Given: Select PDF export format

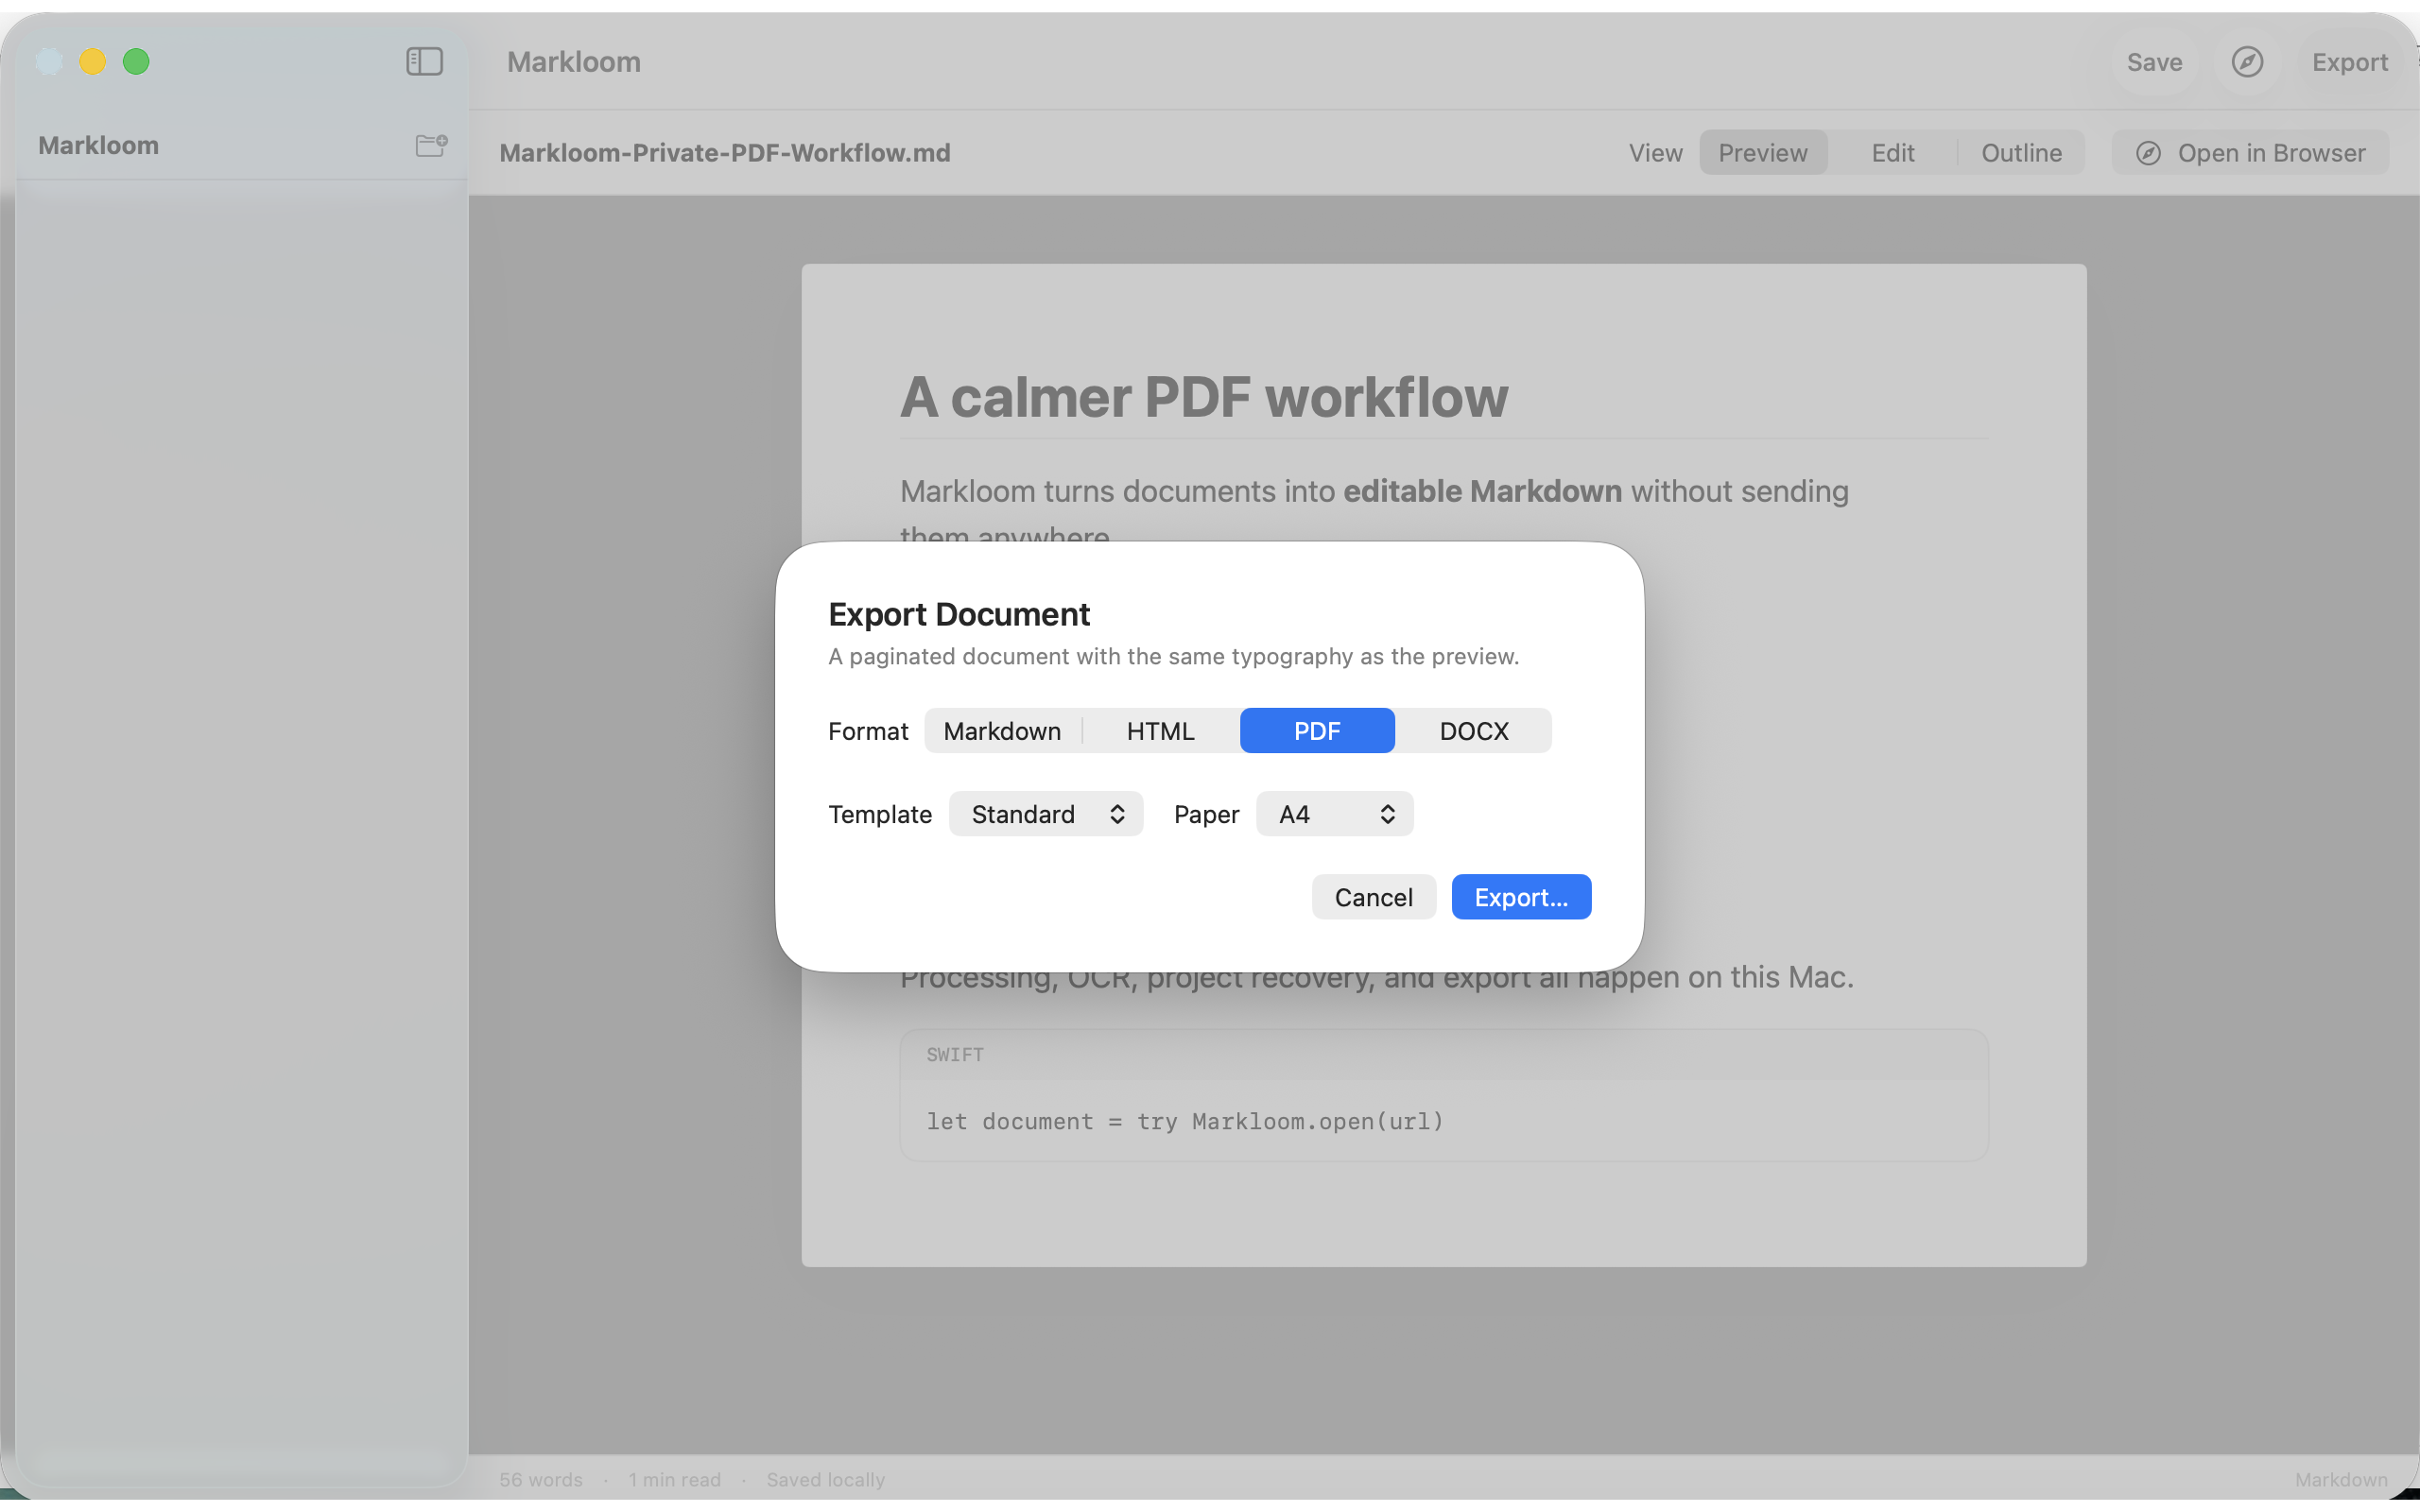Looking at the screenshot, I should pyautogui.click(x=1317, y=731).
